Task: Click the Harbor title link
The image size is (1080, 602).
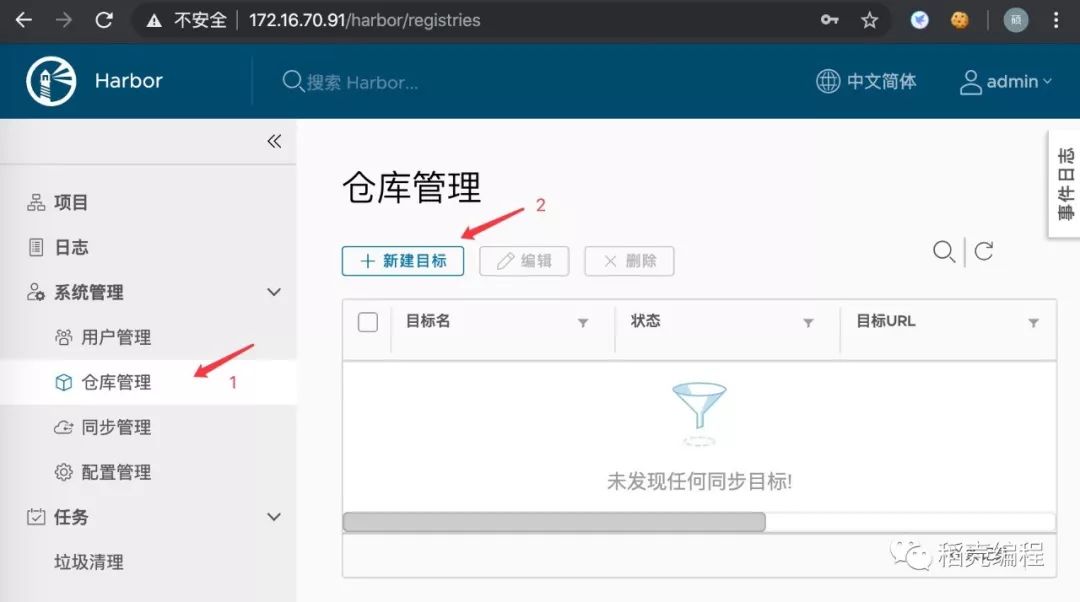Action: 129,81
